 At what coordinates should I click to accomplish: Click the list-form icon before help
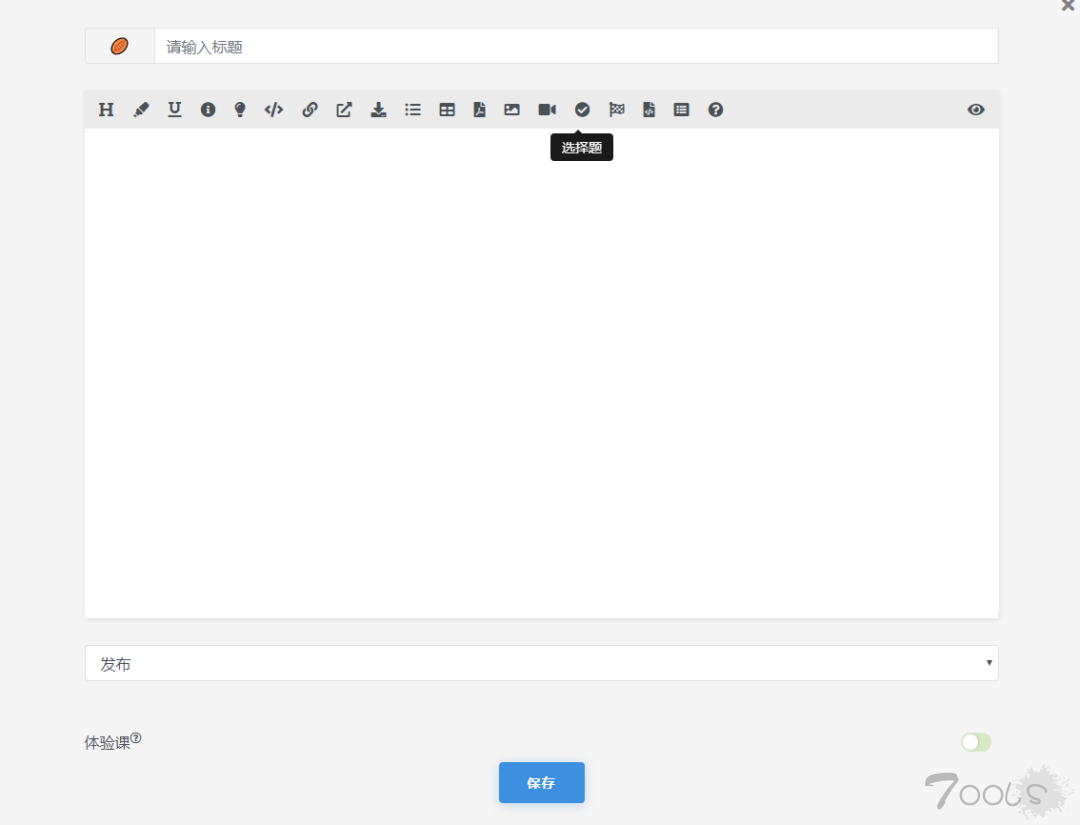(x=681, y=109)
